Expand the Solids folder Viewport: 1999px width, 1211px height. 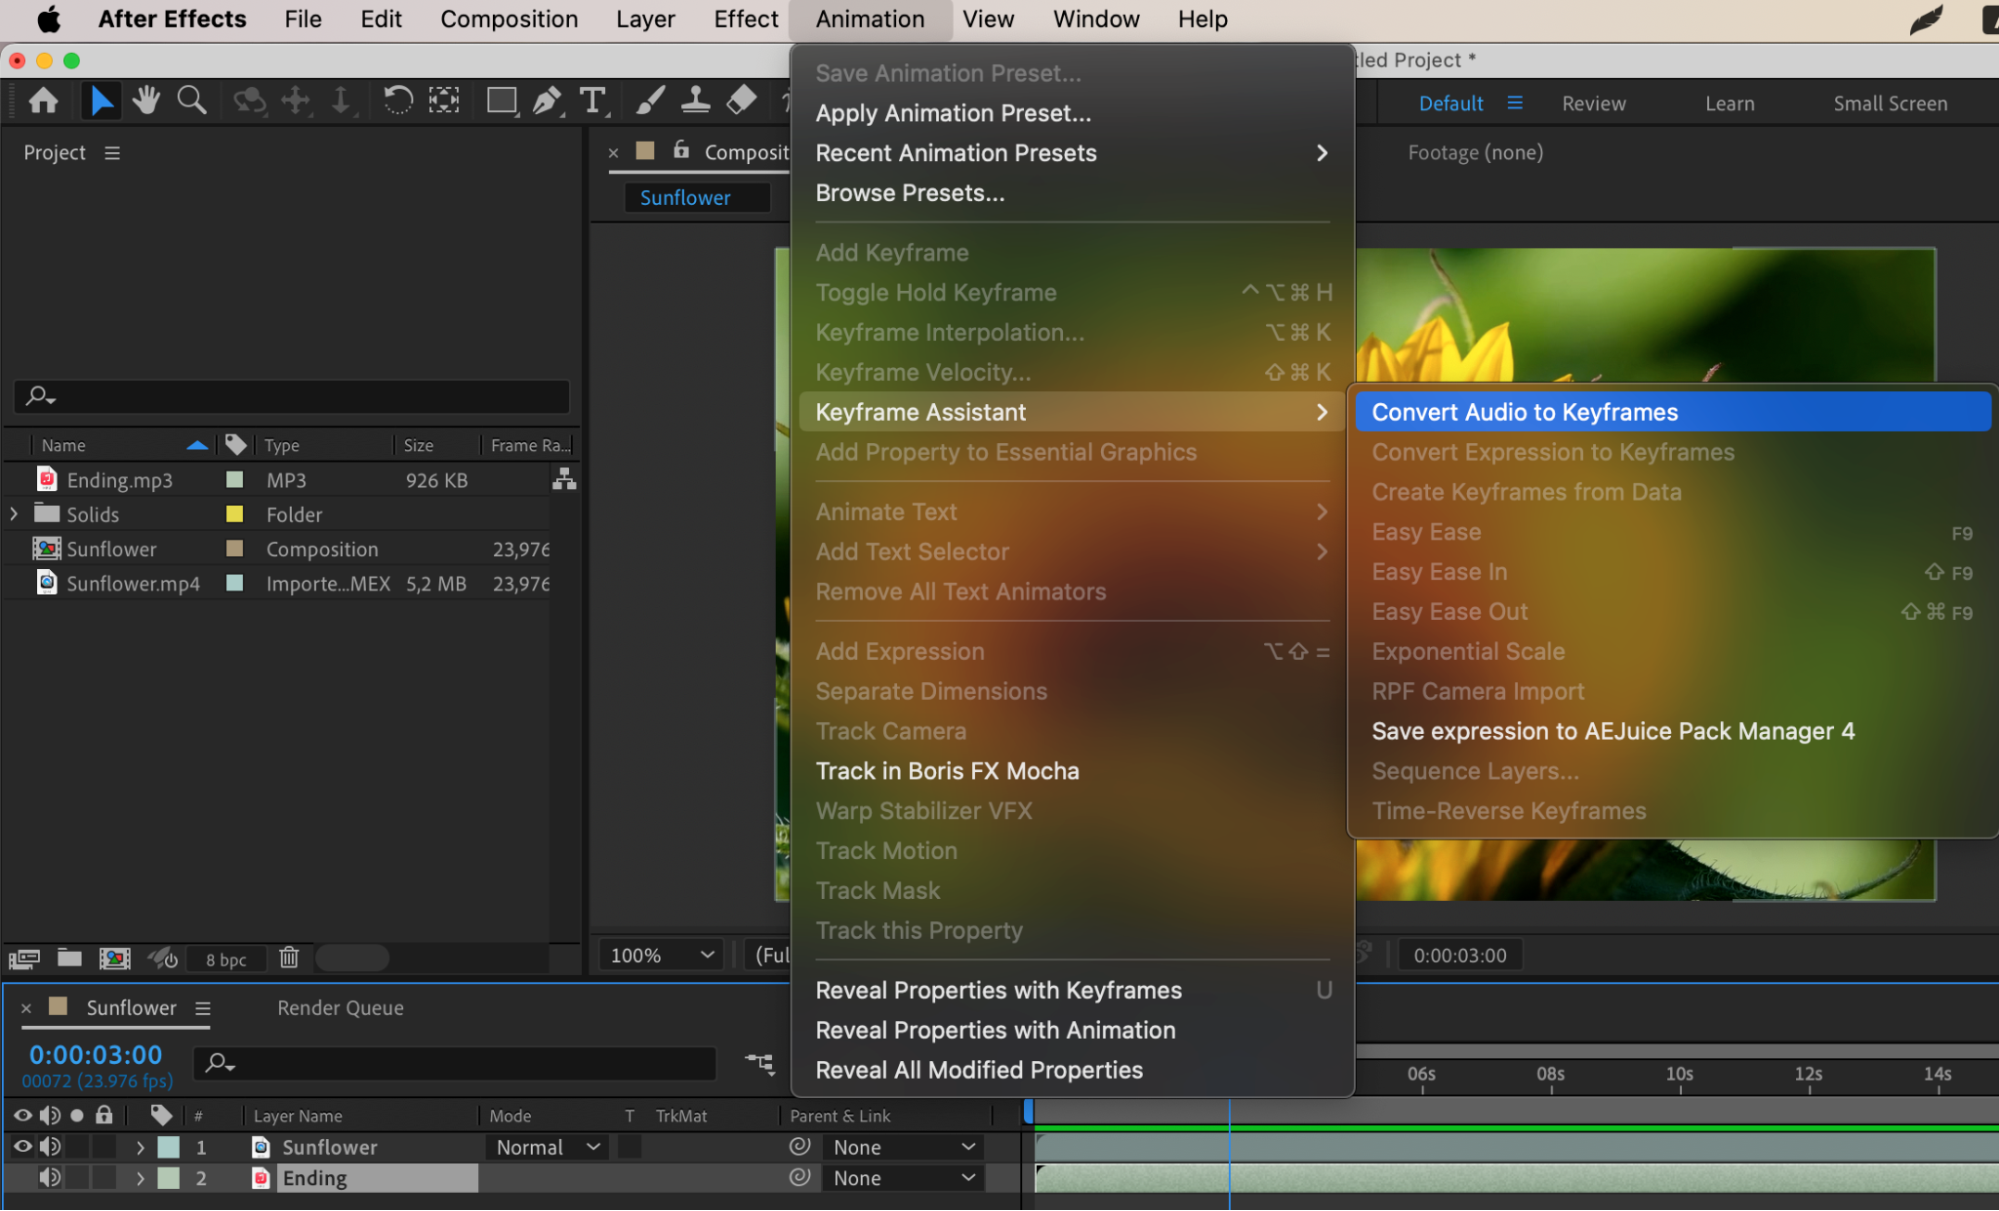[14, 514]
